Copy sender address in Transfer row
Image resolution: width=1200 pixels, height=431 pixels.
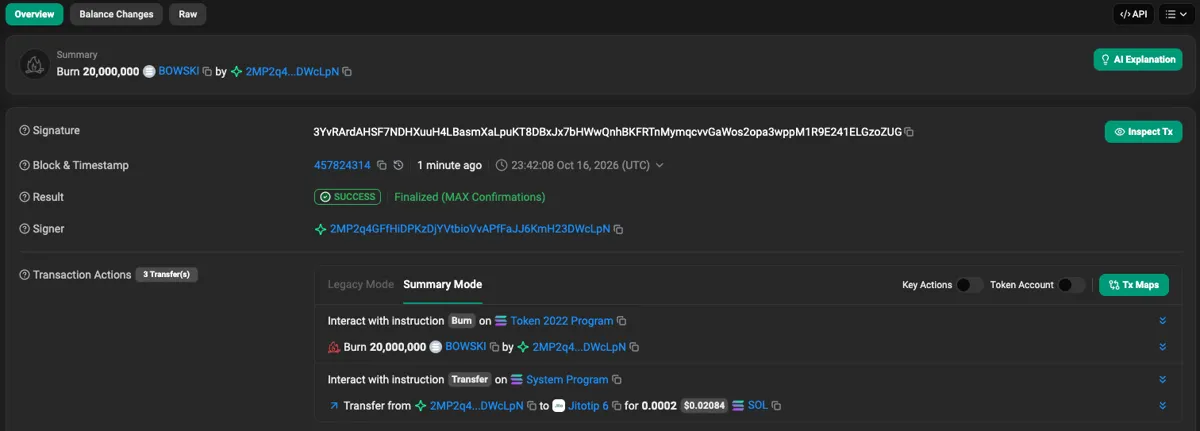click(x=531, y=406)
